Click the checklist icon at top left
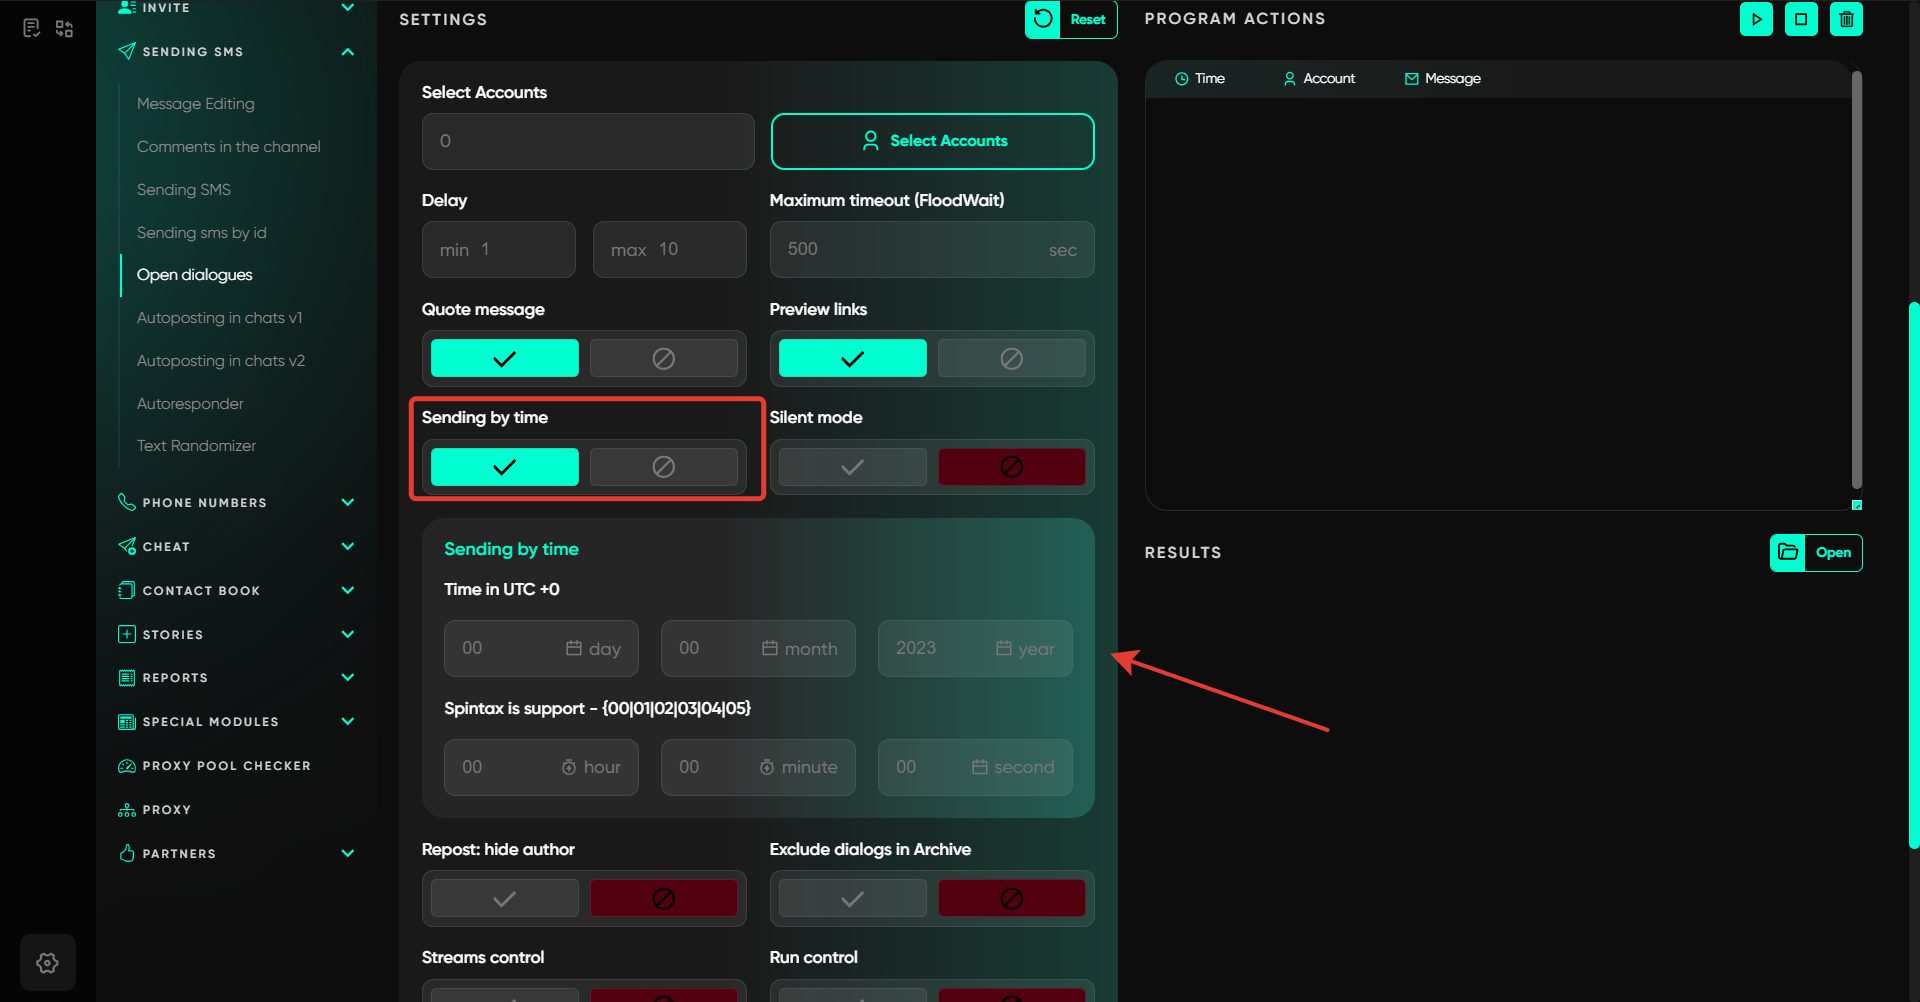1920x1002 pixels. (x=31, y=28)
